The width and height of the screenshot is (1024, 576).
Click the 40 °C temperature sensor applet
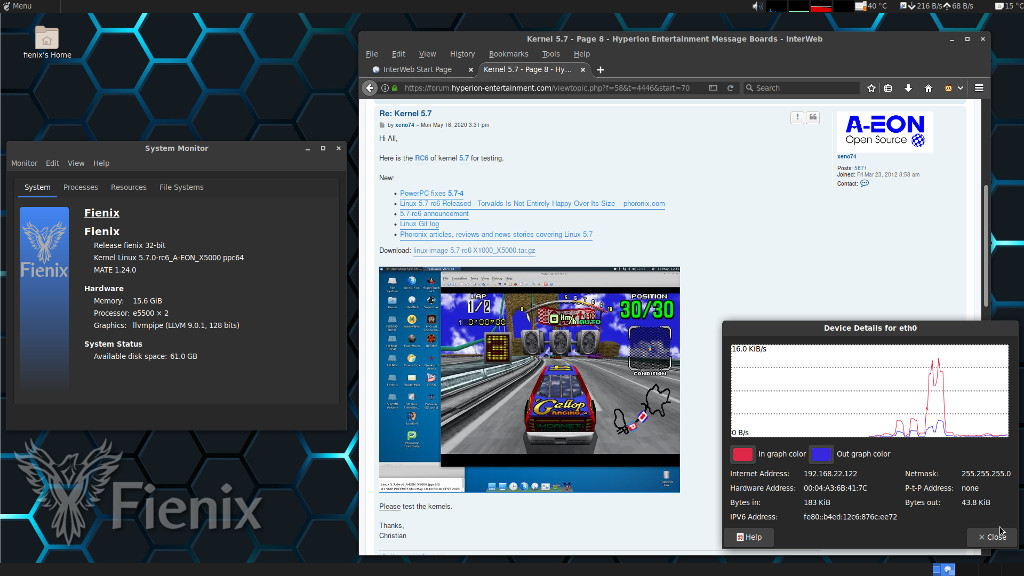pos(871,6)
